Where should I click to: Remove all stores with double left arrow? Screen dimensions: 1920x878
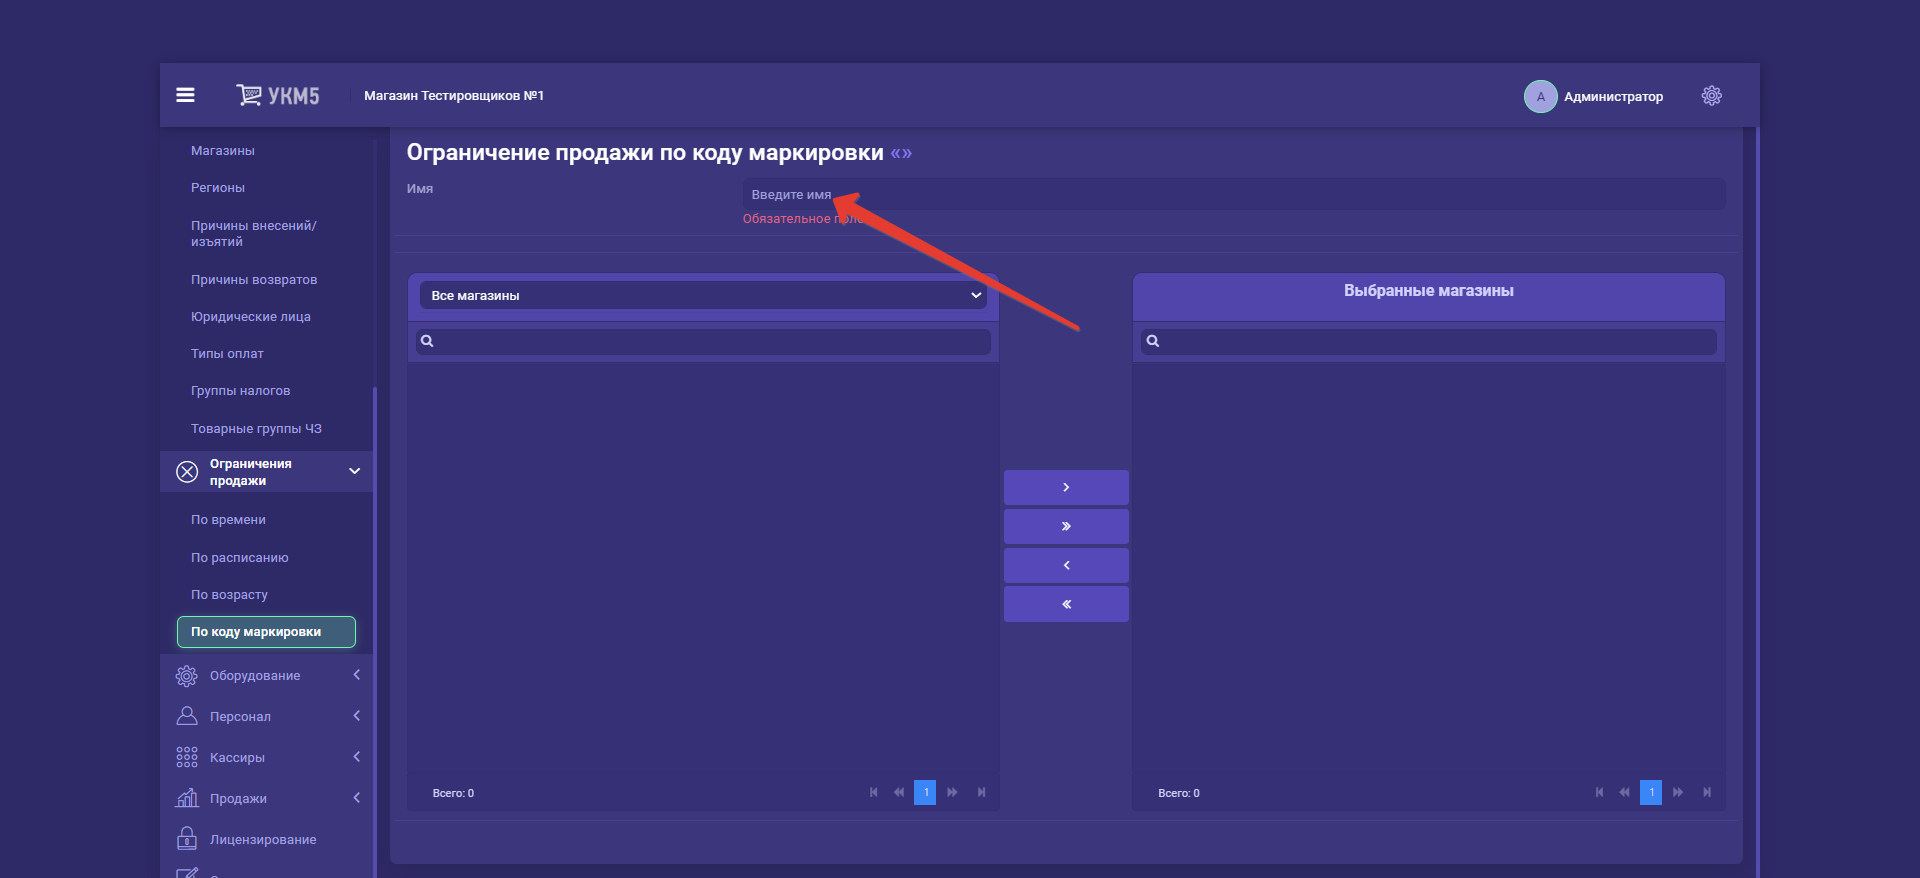pos(1066,604)
